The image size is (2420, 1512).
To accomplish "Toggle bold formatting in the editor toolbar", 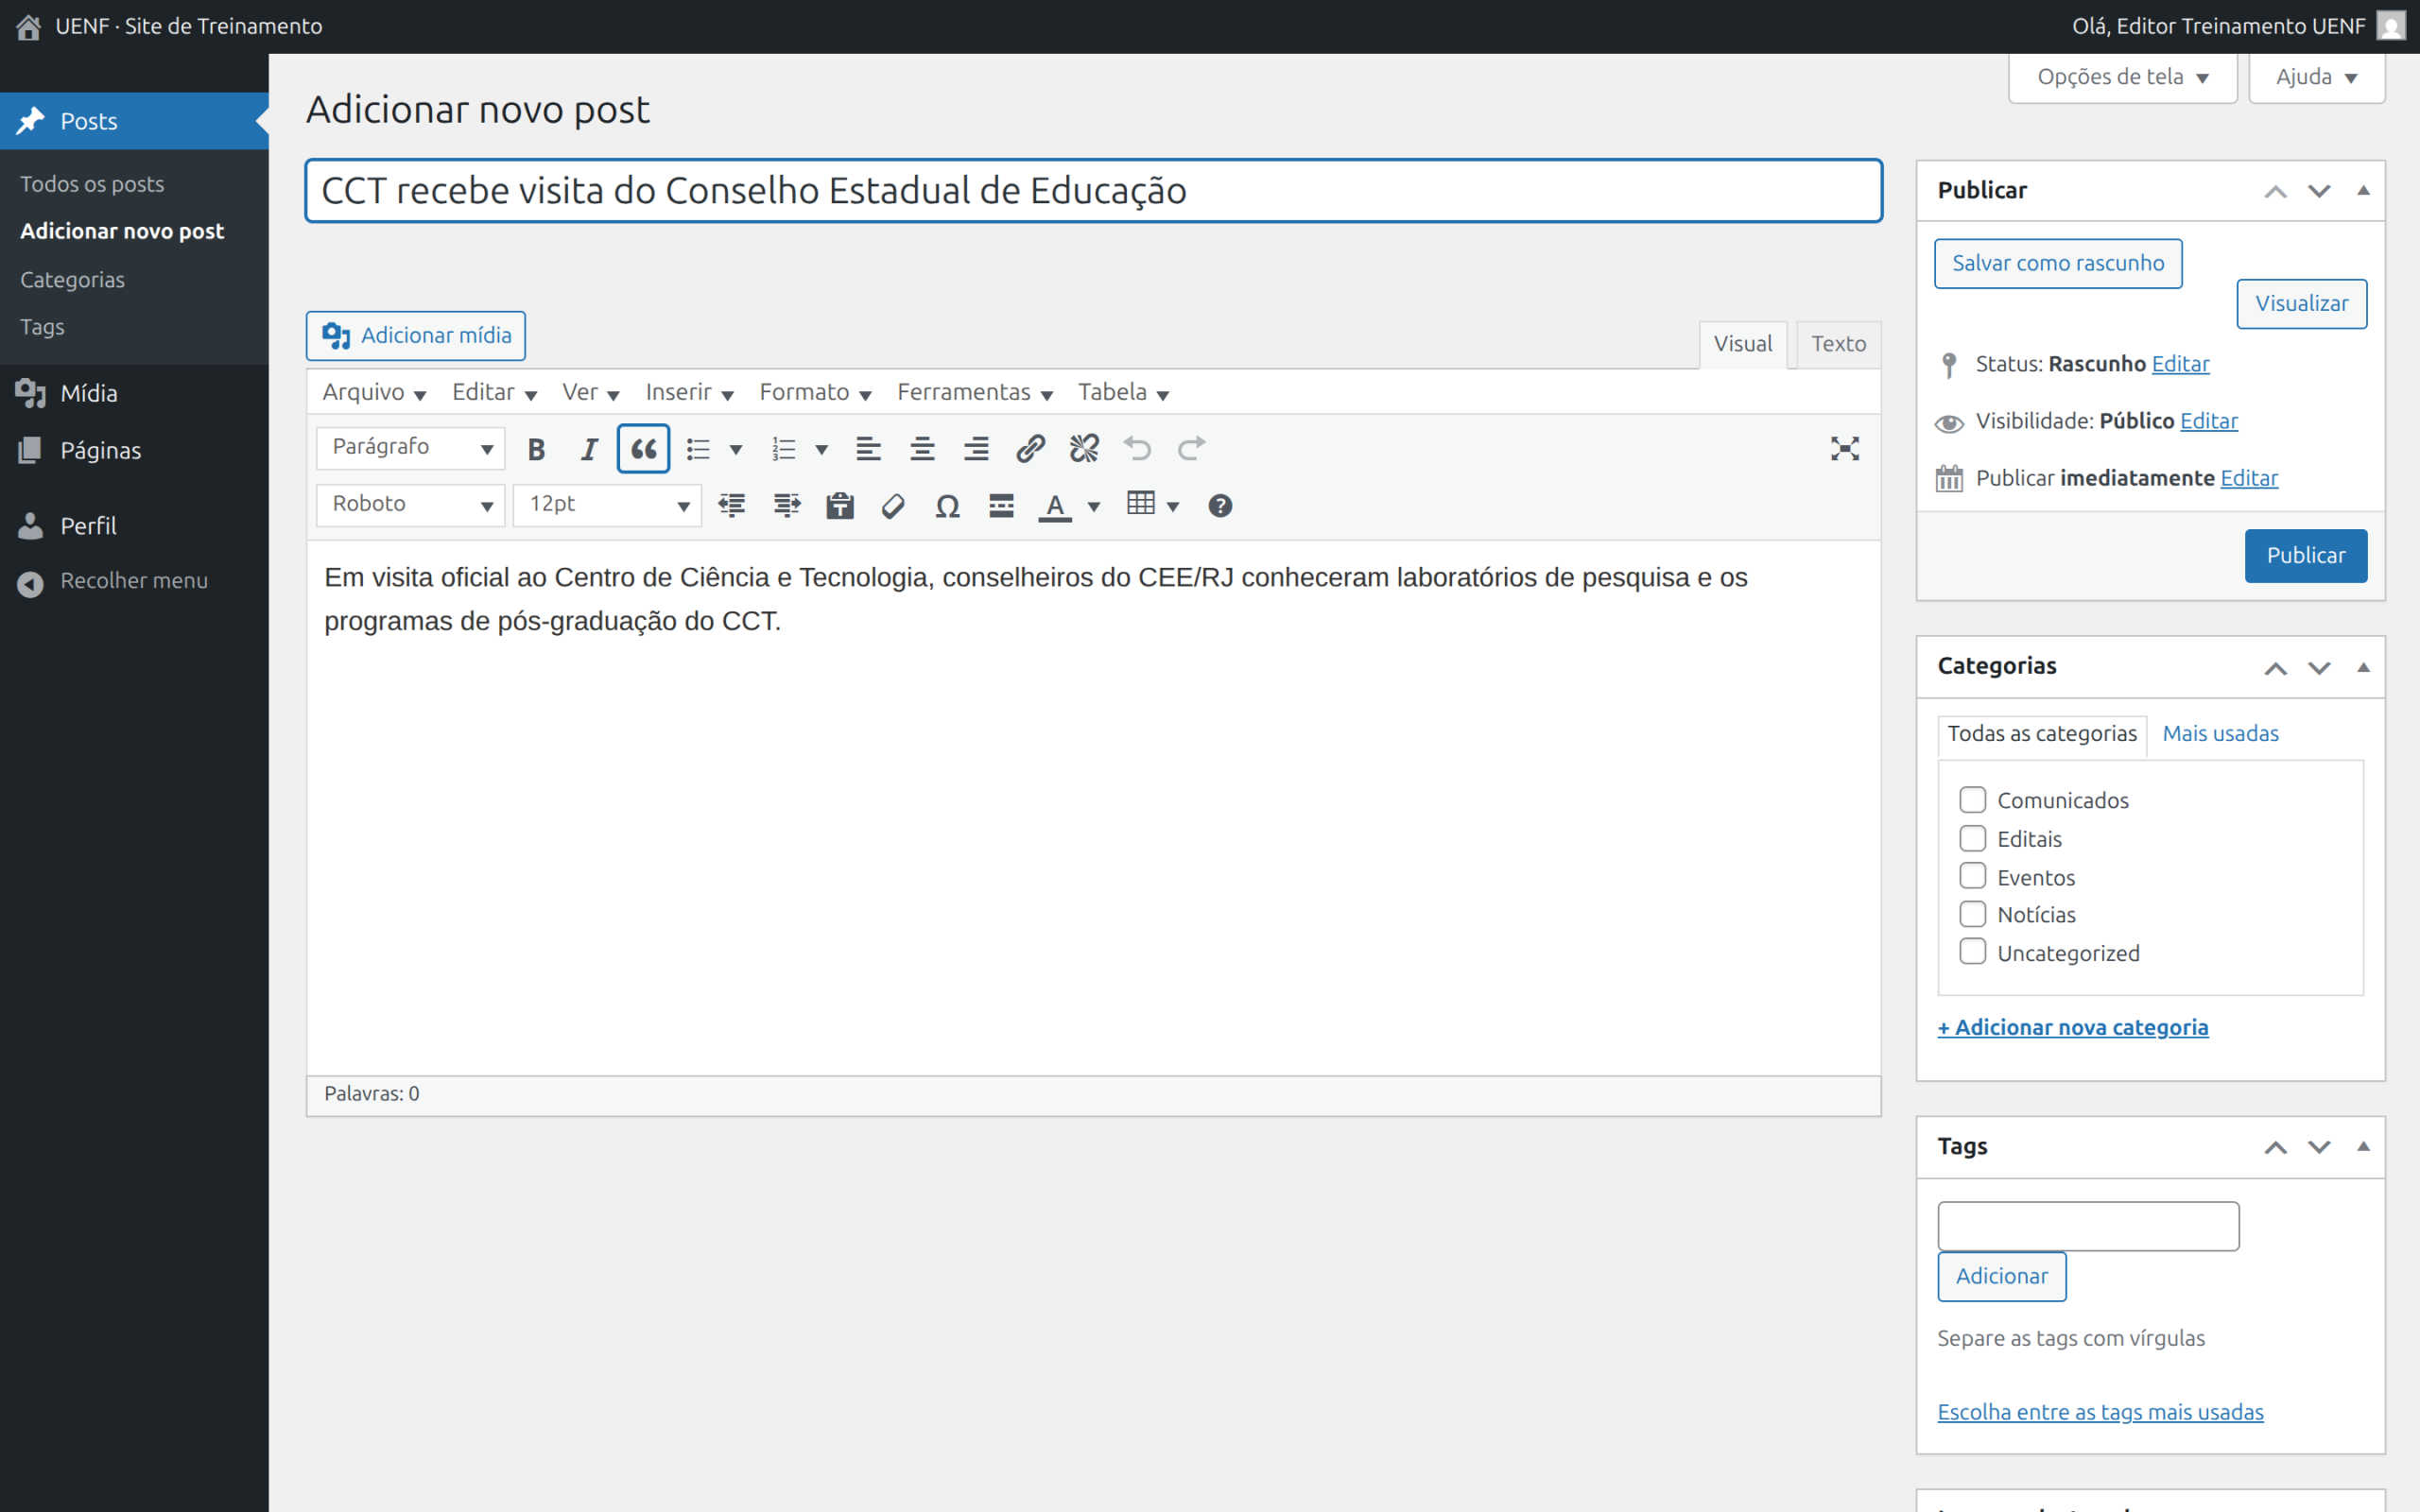I will (x=536, y=449).
